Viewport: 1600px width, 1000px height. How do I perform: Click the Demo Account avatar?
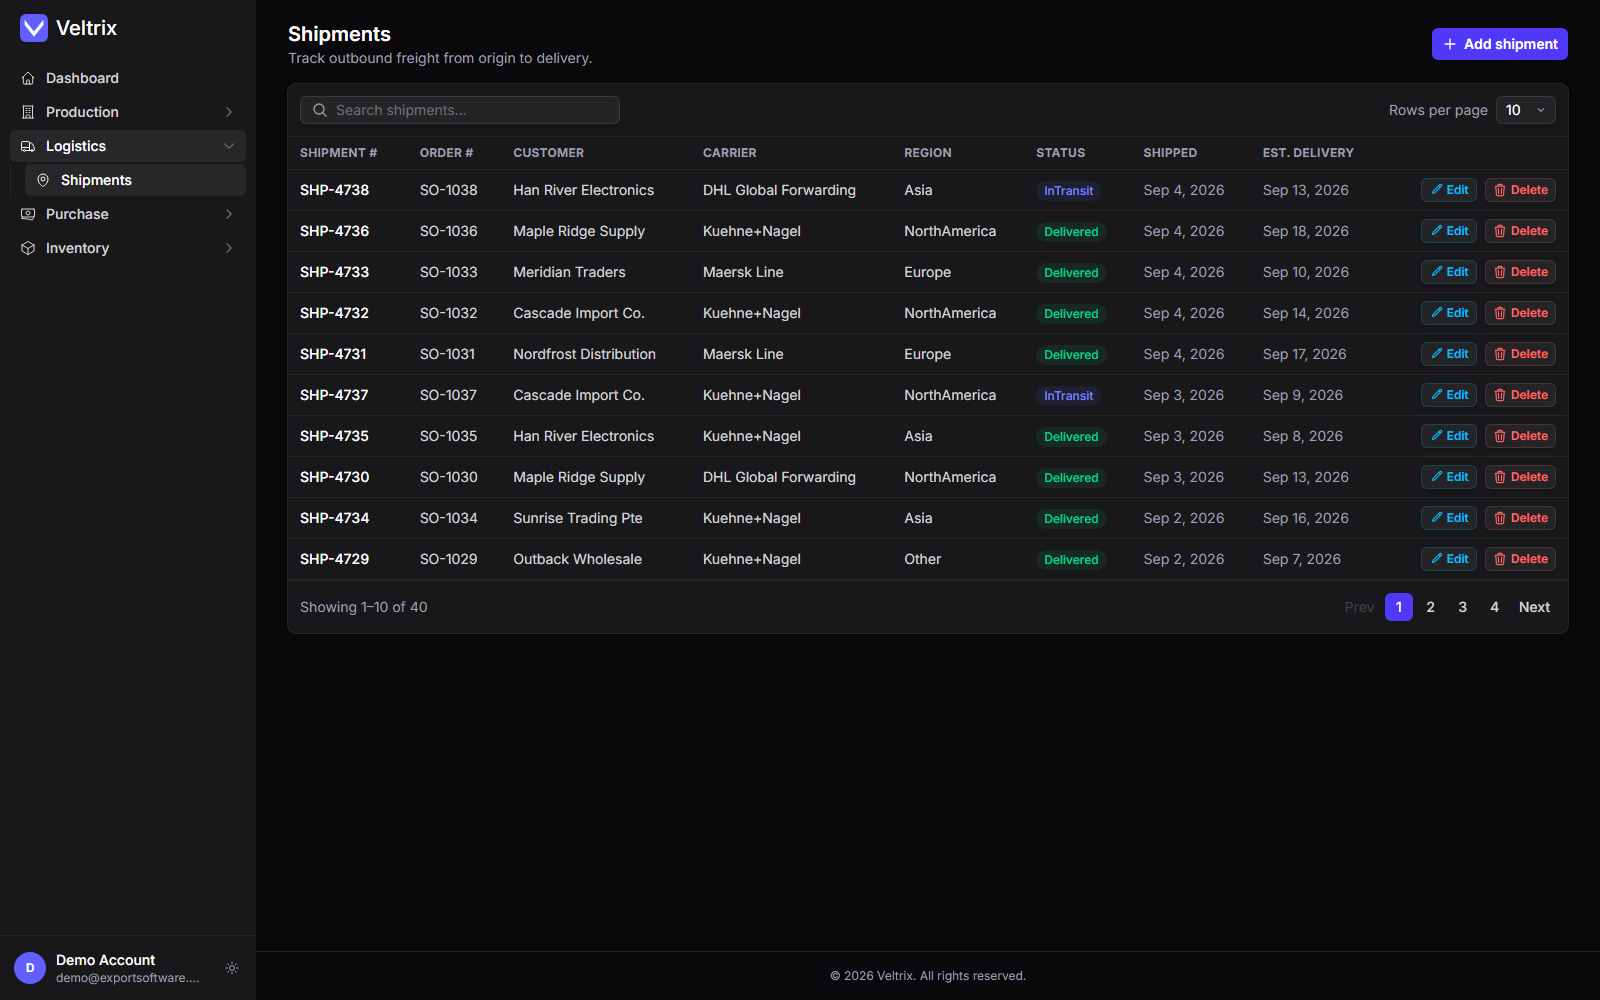click(x=30, y=968)
